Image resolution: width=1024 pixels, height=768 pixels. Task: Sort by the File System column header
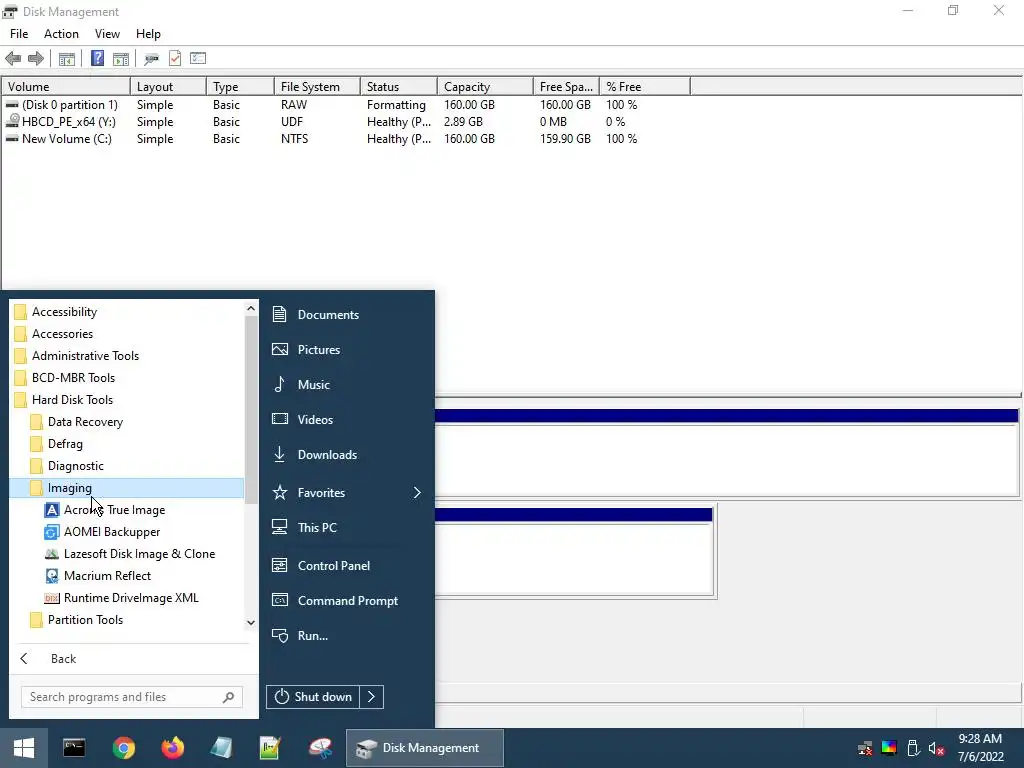tap(317, 87)
